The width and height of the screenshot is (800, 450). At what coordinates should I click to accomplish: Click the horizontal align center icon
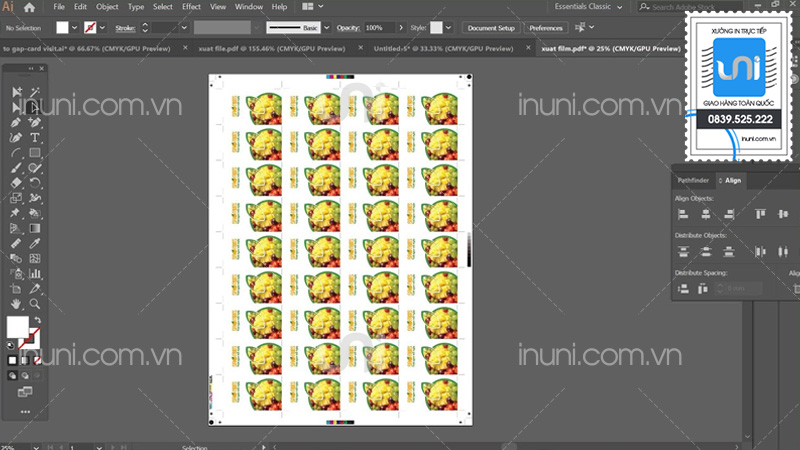(707, 213)
